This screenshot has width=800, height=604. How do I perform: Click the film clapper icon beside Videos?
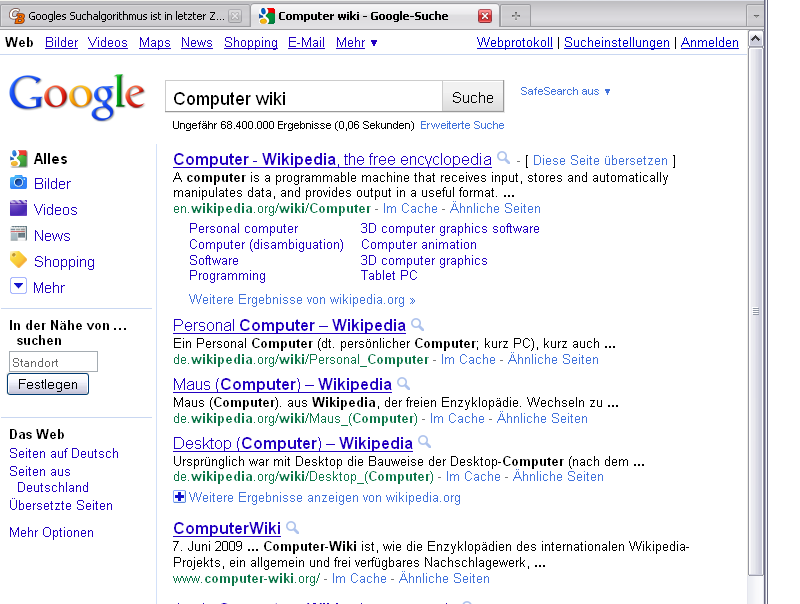tap(18, 208)
